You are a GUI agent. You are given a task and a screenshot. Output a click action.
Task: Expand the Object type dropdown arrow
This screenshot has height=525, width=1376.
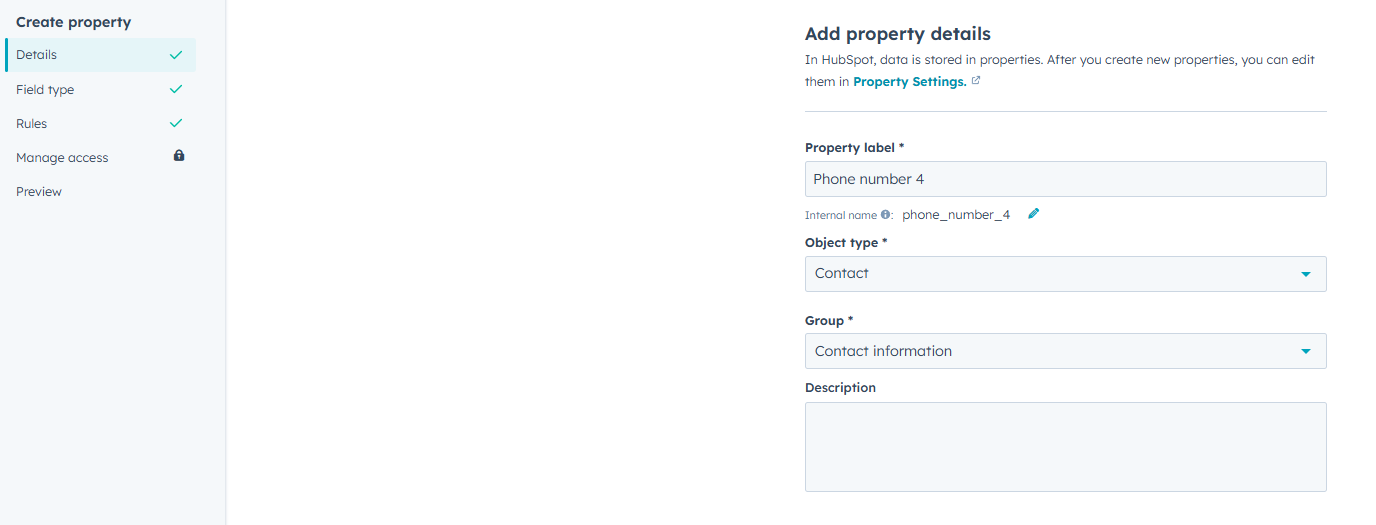click(1305, 274)
